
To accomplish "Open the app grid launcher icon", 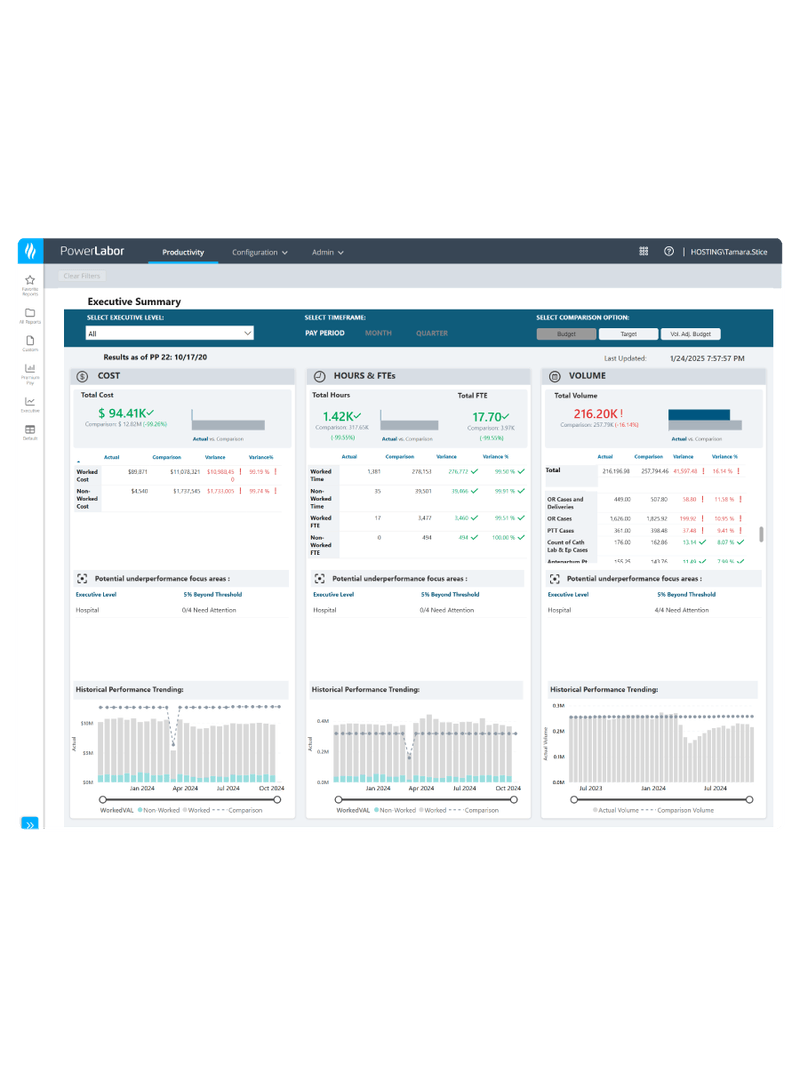I will tap(644, 251).
